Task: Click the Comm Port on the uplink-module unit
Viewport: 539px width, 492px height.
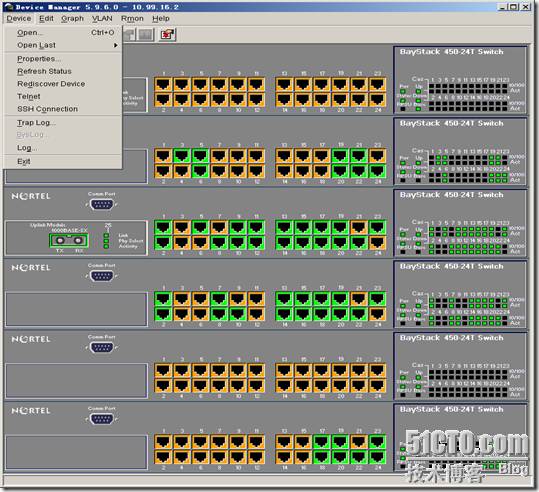Action: [101, 205]
